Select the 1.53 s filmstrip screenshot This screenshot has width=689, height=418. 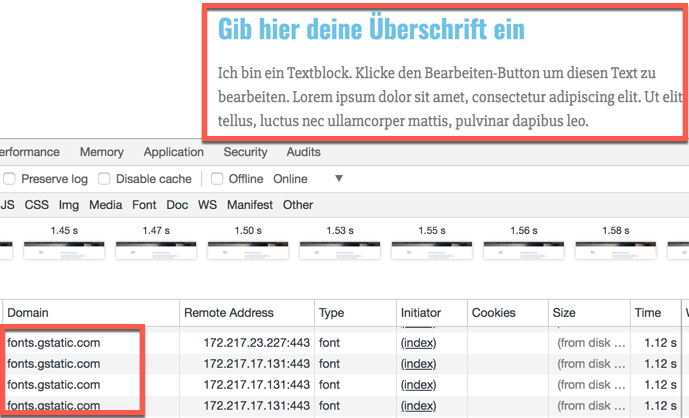340,250
